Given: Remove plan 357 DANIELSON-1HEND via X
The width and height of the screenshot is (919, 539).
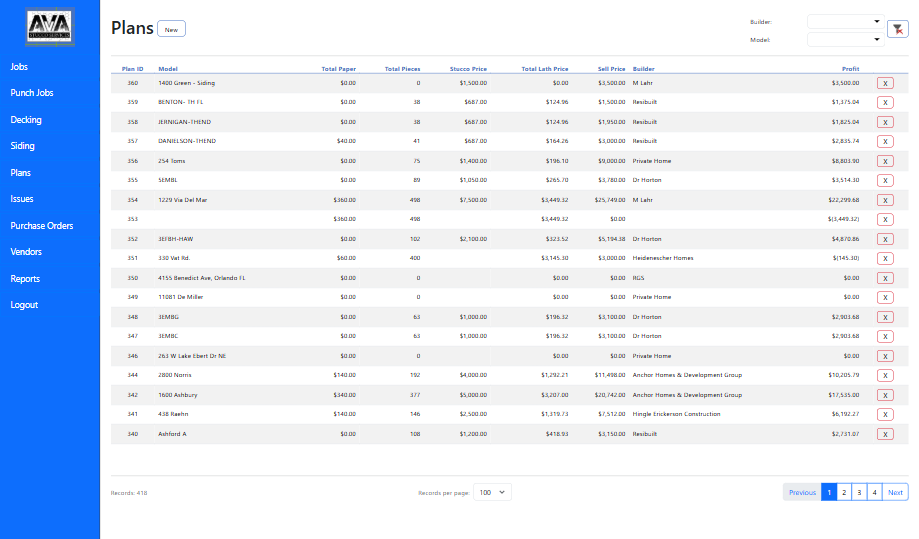Looking at the screenshot, I should pyautogui.click(x=884, y=142).
